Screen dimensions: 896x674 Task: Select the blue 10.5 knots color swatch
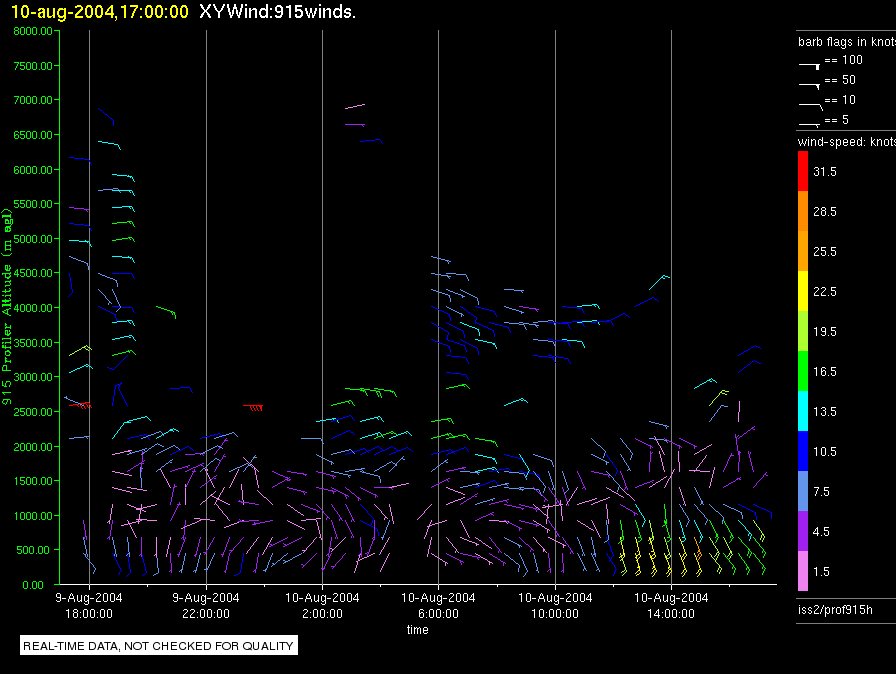point(802,451)
